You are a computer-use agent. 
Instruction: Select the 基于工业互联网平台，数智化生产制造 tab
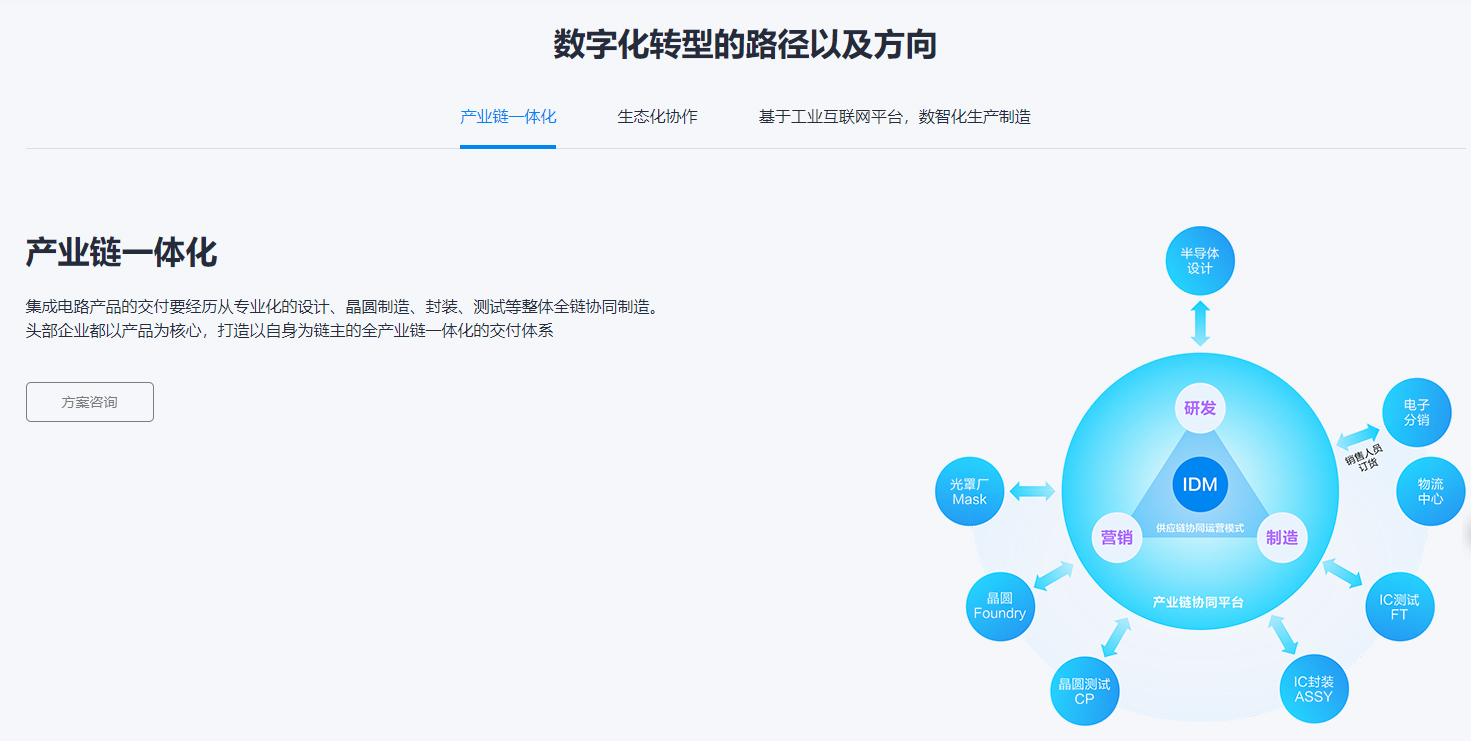(894, 117)
